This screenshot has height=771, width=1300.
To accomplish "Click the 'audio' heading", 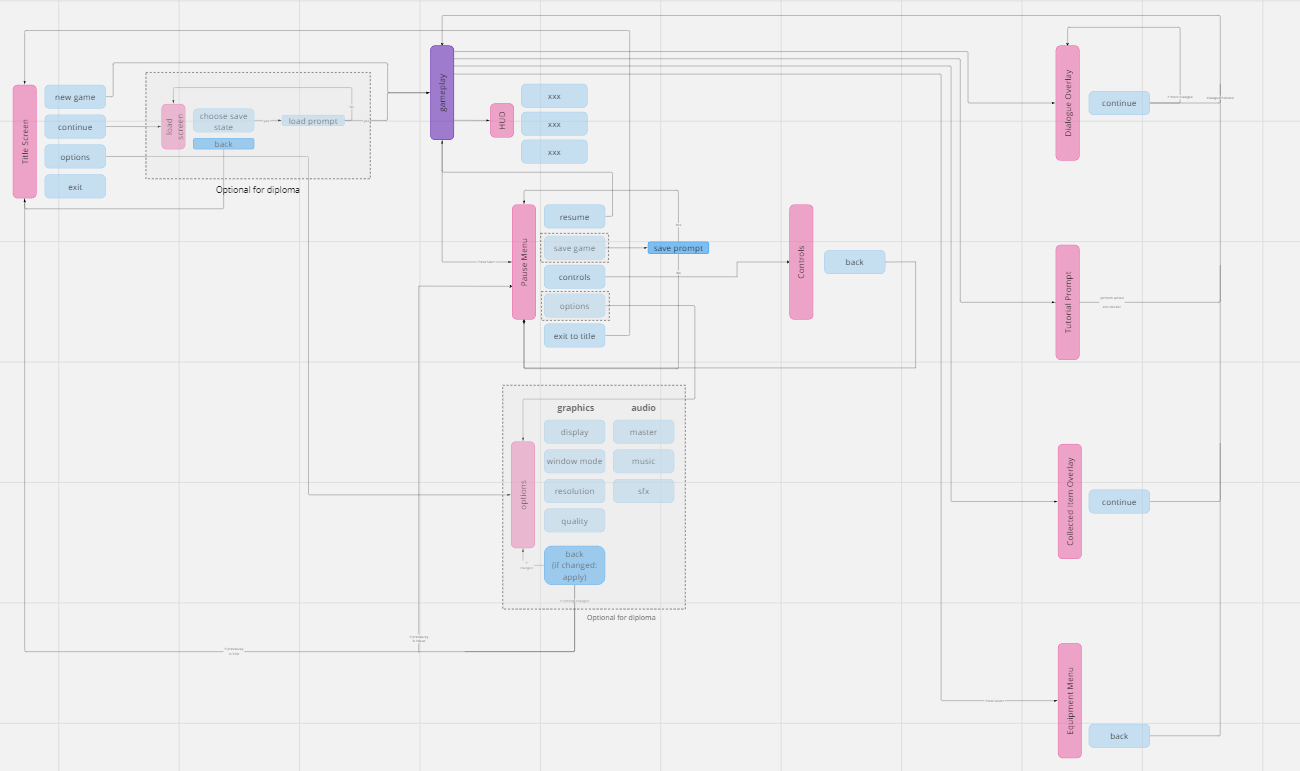I will click(x=644, y=408).
